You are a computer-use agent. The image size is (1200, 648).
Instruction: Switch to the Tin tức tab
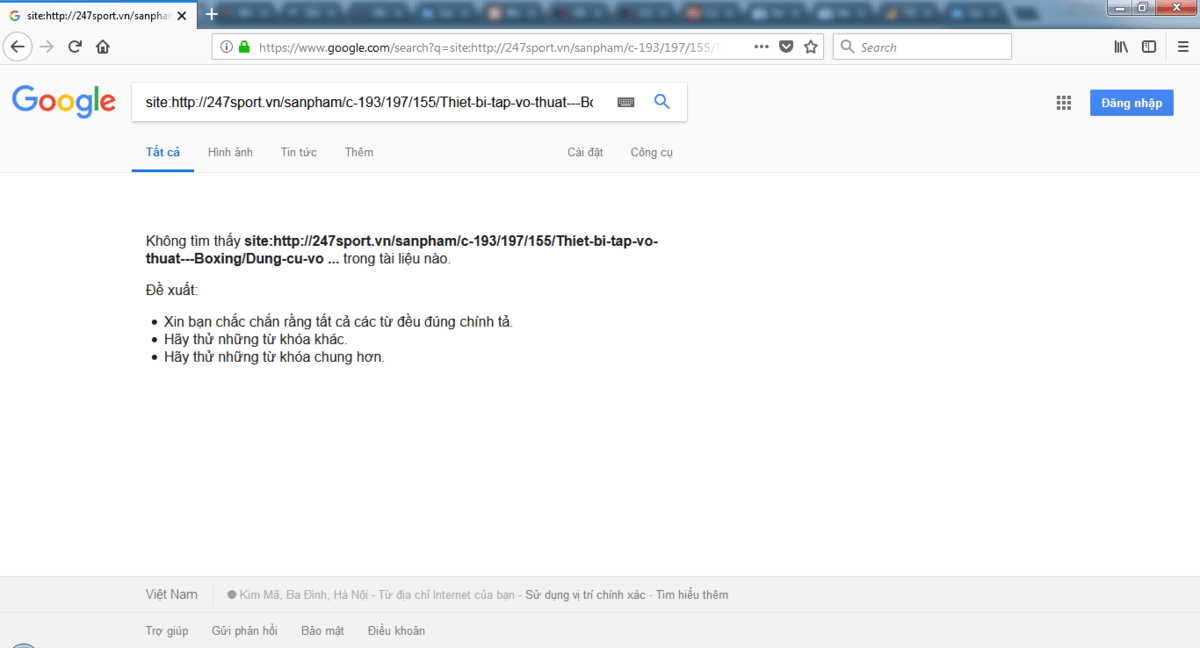tap(299, 152)
